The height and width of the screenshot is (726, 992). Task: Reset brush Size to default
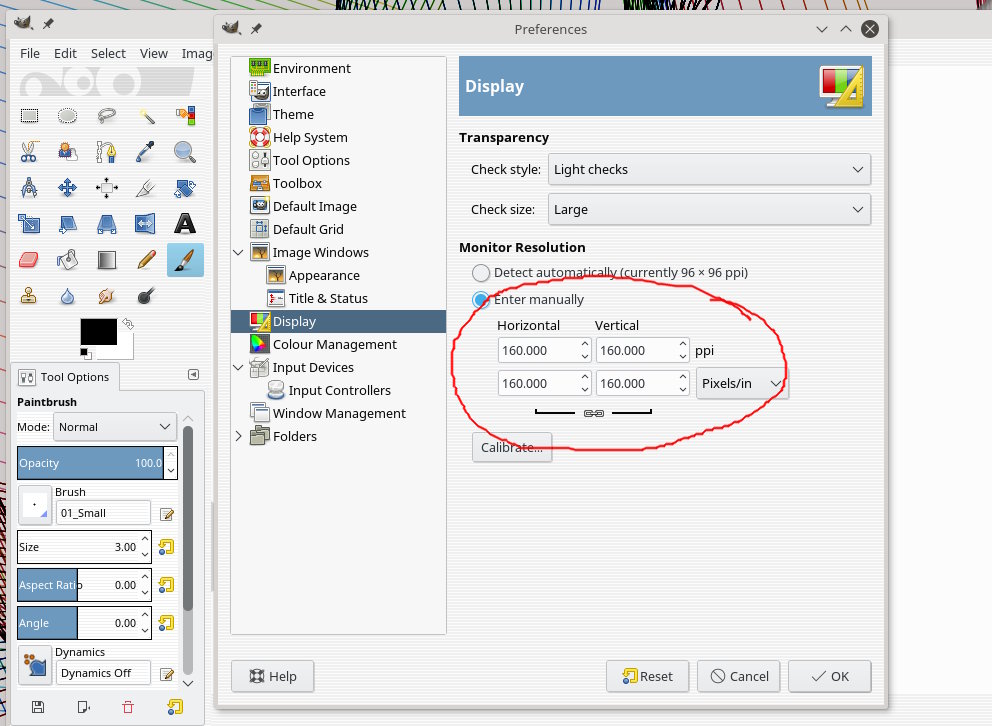pos(166,547)
